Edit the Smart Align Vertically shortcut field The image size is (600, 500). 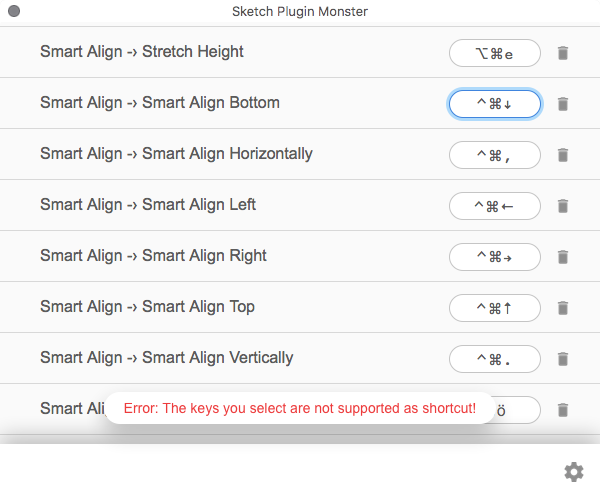coord(495,359)
